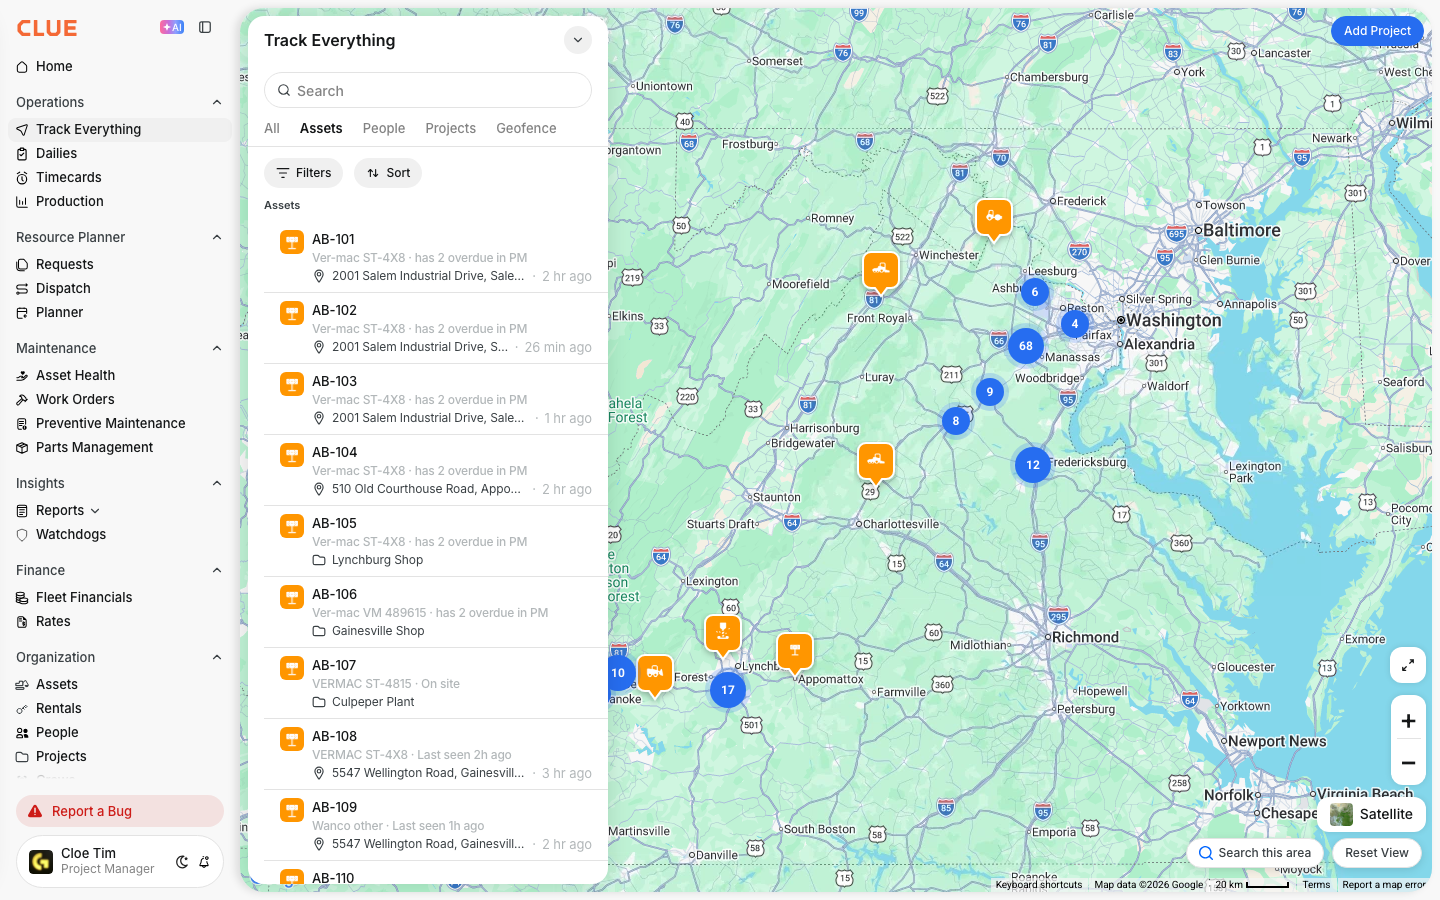Click Report a Bug
The width and height of the screenshot is (1440, 900).
point(120,811)
